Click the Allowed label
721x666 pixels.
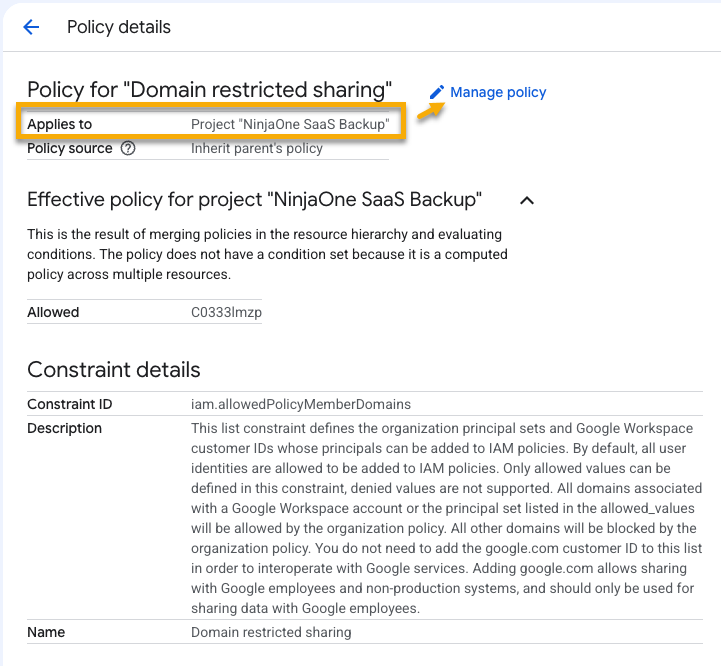click(x=53, y=312)
